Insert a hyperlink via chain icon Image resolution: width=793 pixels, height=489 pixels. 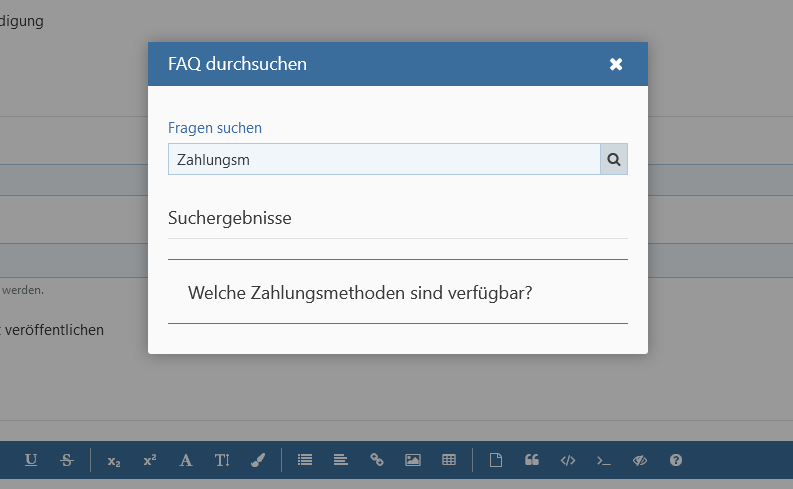377,460
